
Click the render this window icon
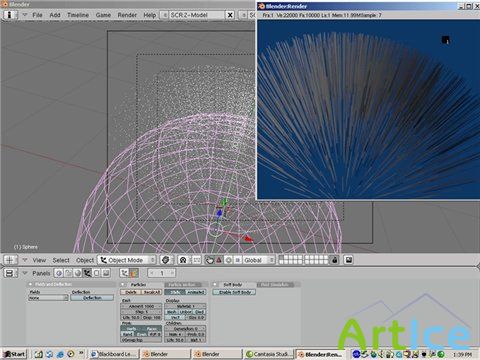click(348, 260)
